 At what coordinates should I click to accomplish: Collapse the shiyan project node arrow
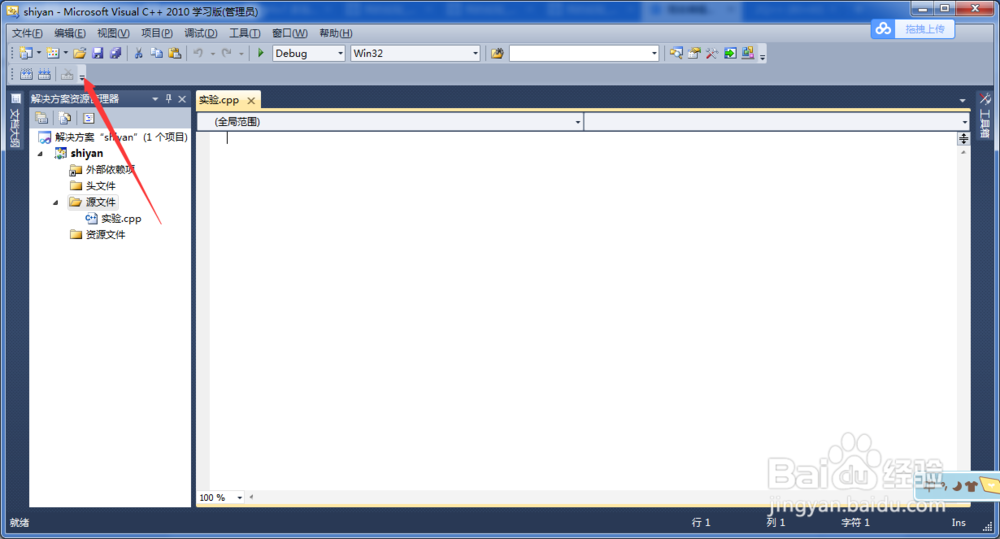point(41,154)
